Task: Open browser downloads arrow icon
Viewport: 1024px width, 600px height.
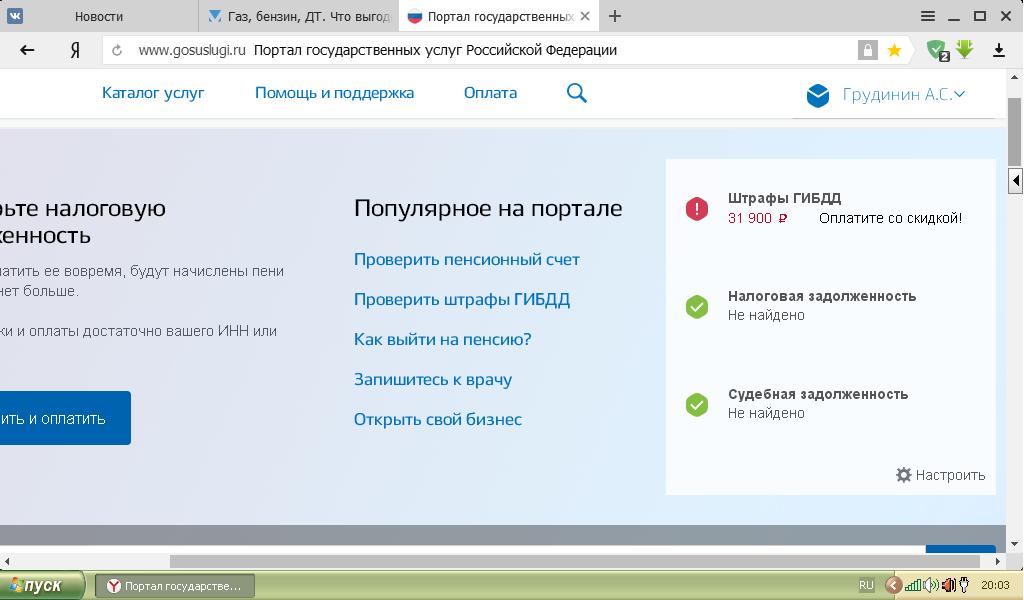Action: 998,50
